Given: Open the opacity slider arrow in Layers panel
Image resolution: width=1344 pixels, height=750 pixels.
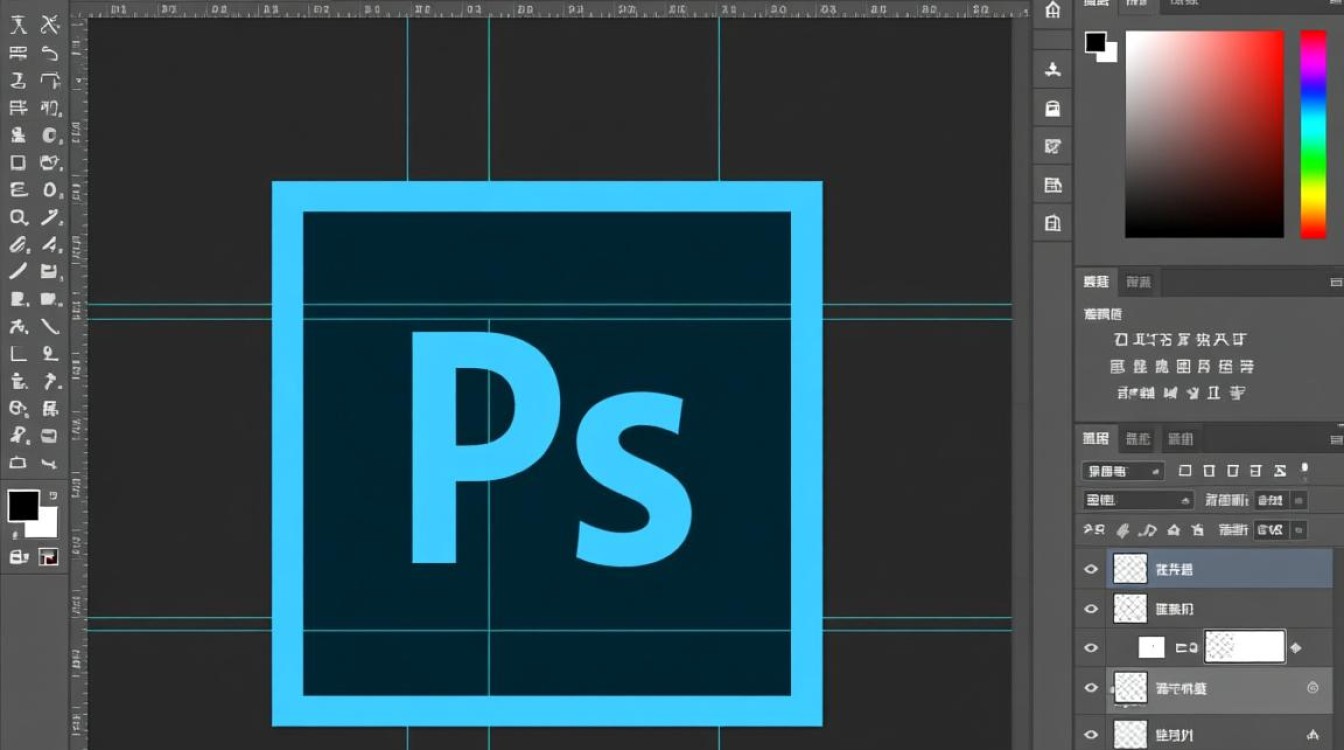Looking at the screenshot, I should (1300, 500).
